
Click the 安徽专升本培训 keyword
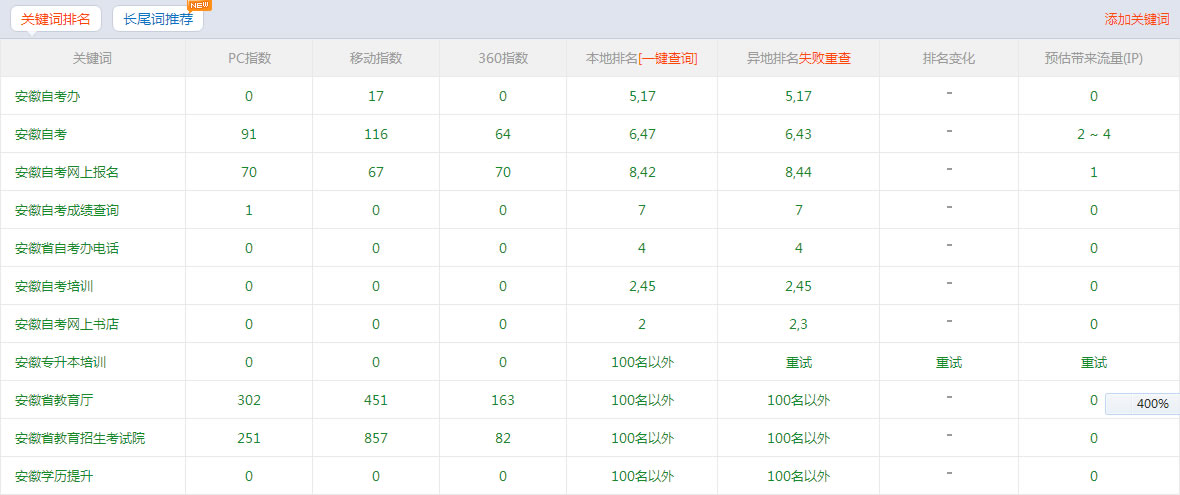click(60, 362)
